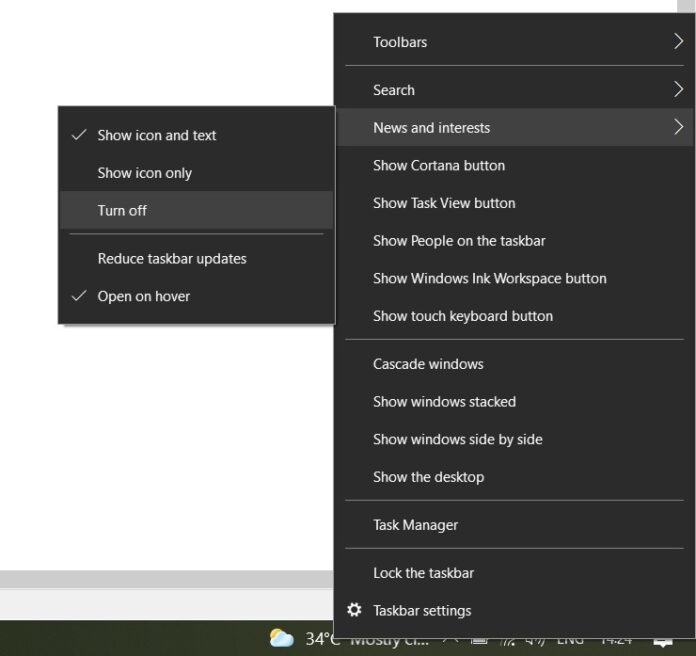Open the 'News and interests' submenu arrow
This screenshot has width=696, height=656.
[677, 127]
